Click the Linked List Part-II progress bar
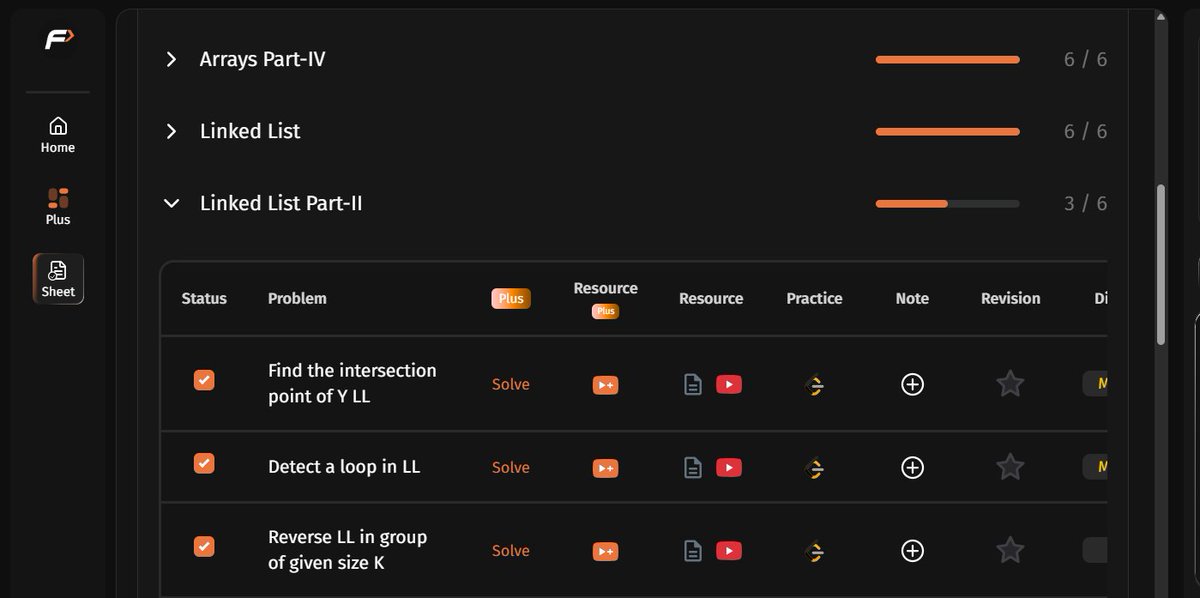 click(x=948, y=204)
